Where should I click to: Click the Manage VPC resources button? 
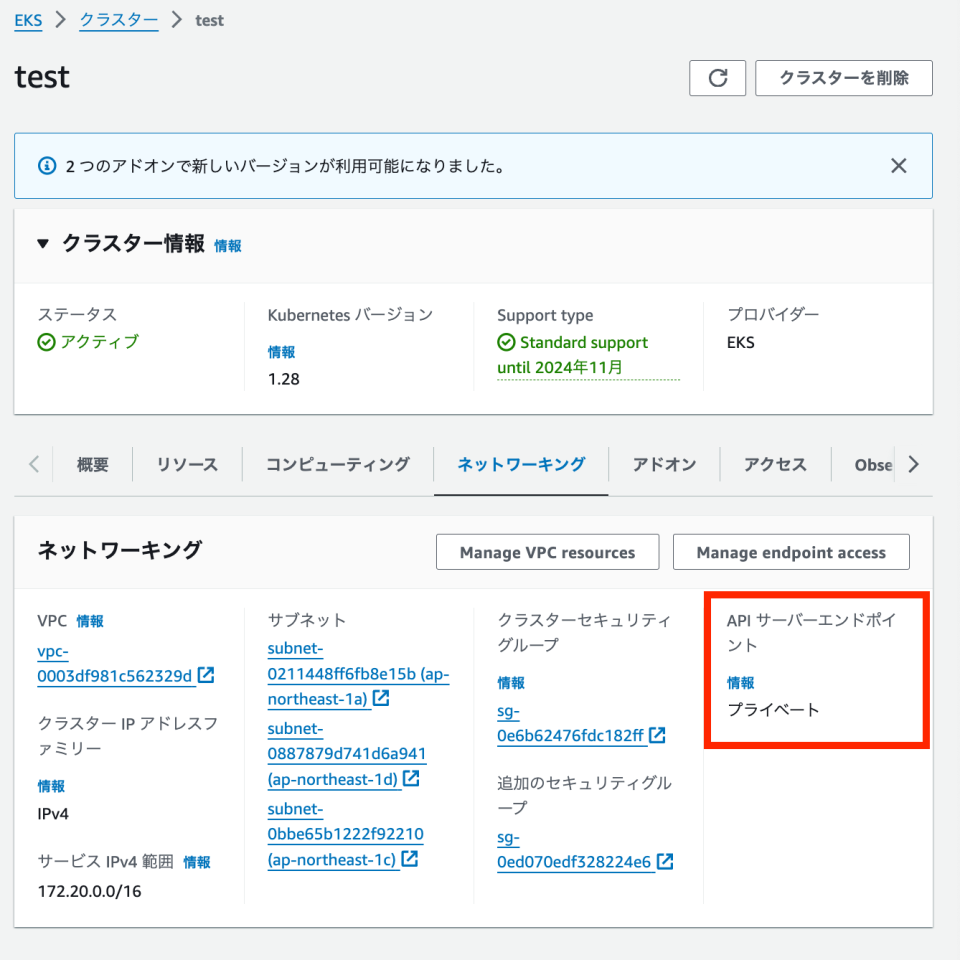547,551
